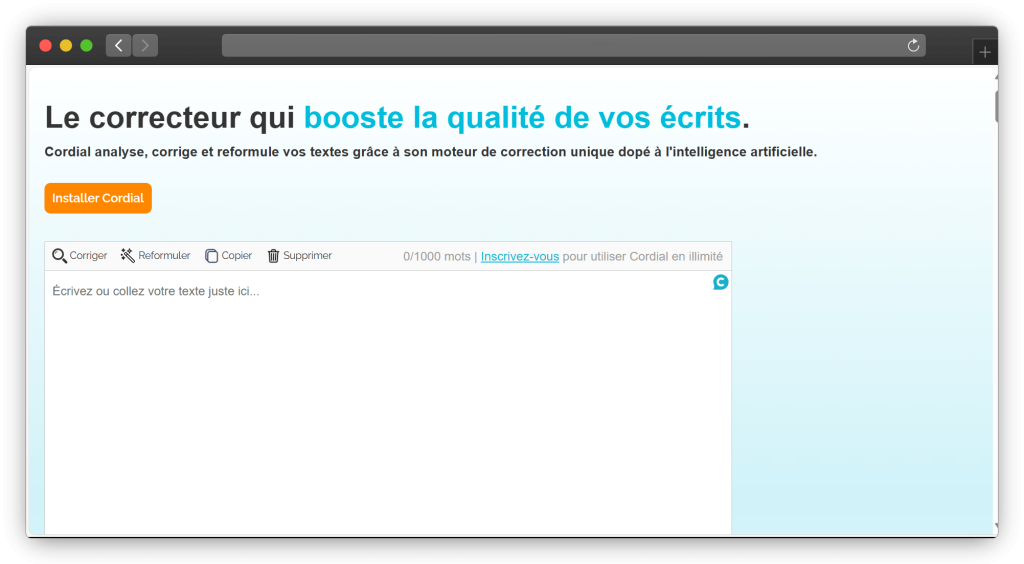
Task: Go back using the browser back arrow
Action: click(119, 46)
